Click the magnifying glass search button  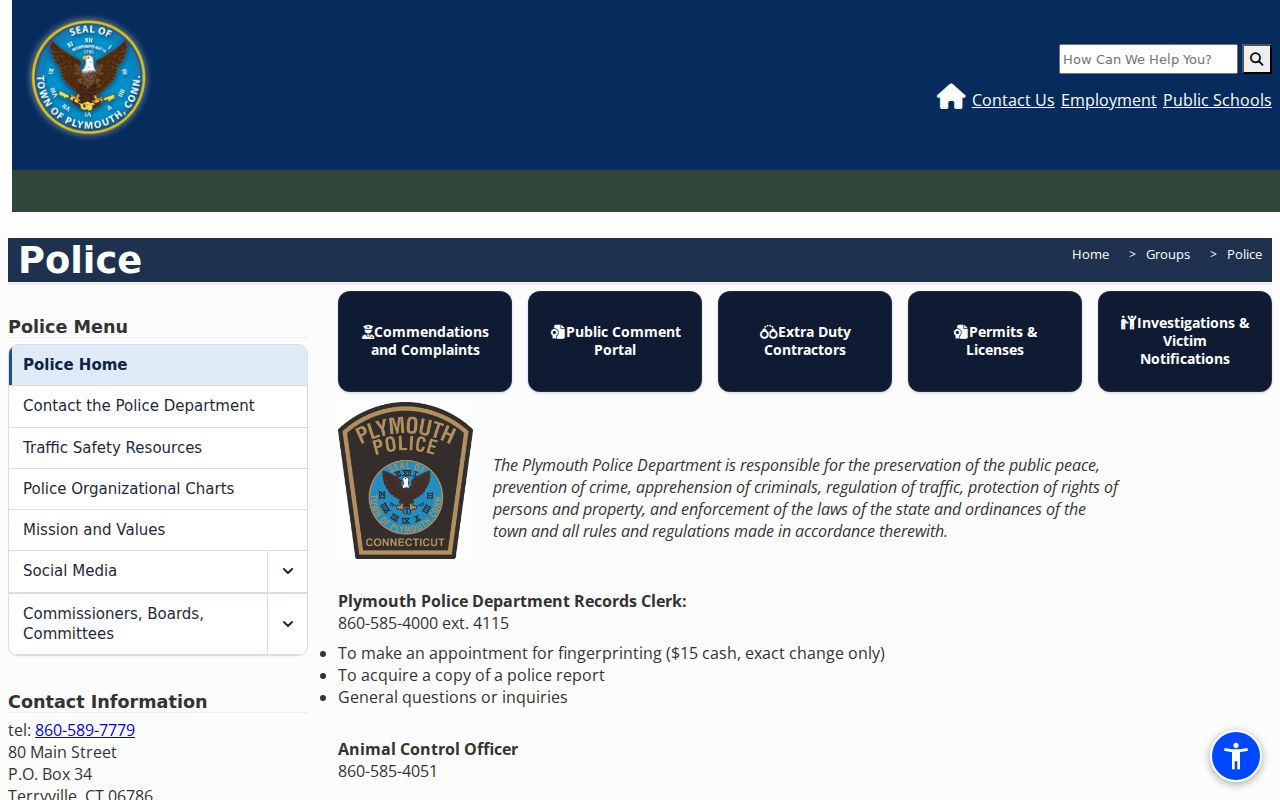click(1256, 59)
